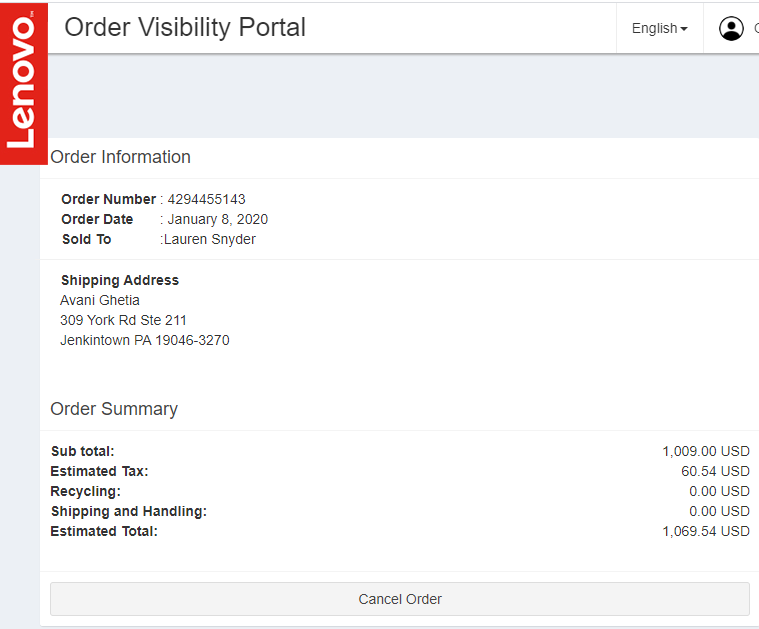Click the Shipping Address label
The height and width of the screenshot is (629, 759).
coord(120,280)
